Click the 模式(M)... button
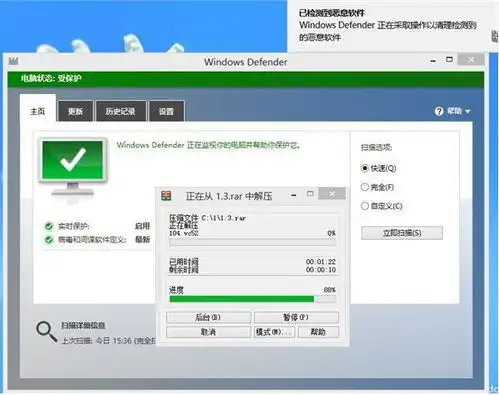 tap(274, 332)
